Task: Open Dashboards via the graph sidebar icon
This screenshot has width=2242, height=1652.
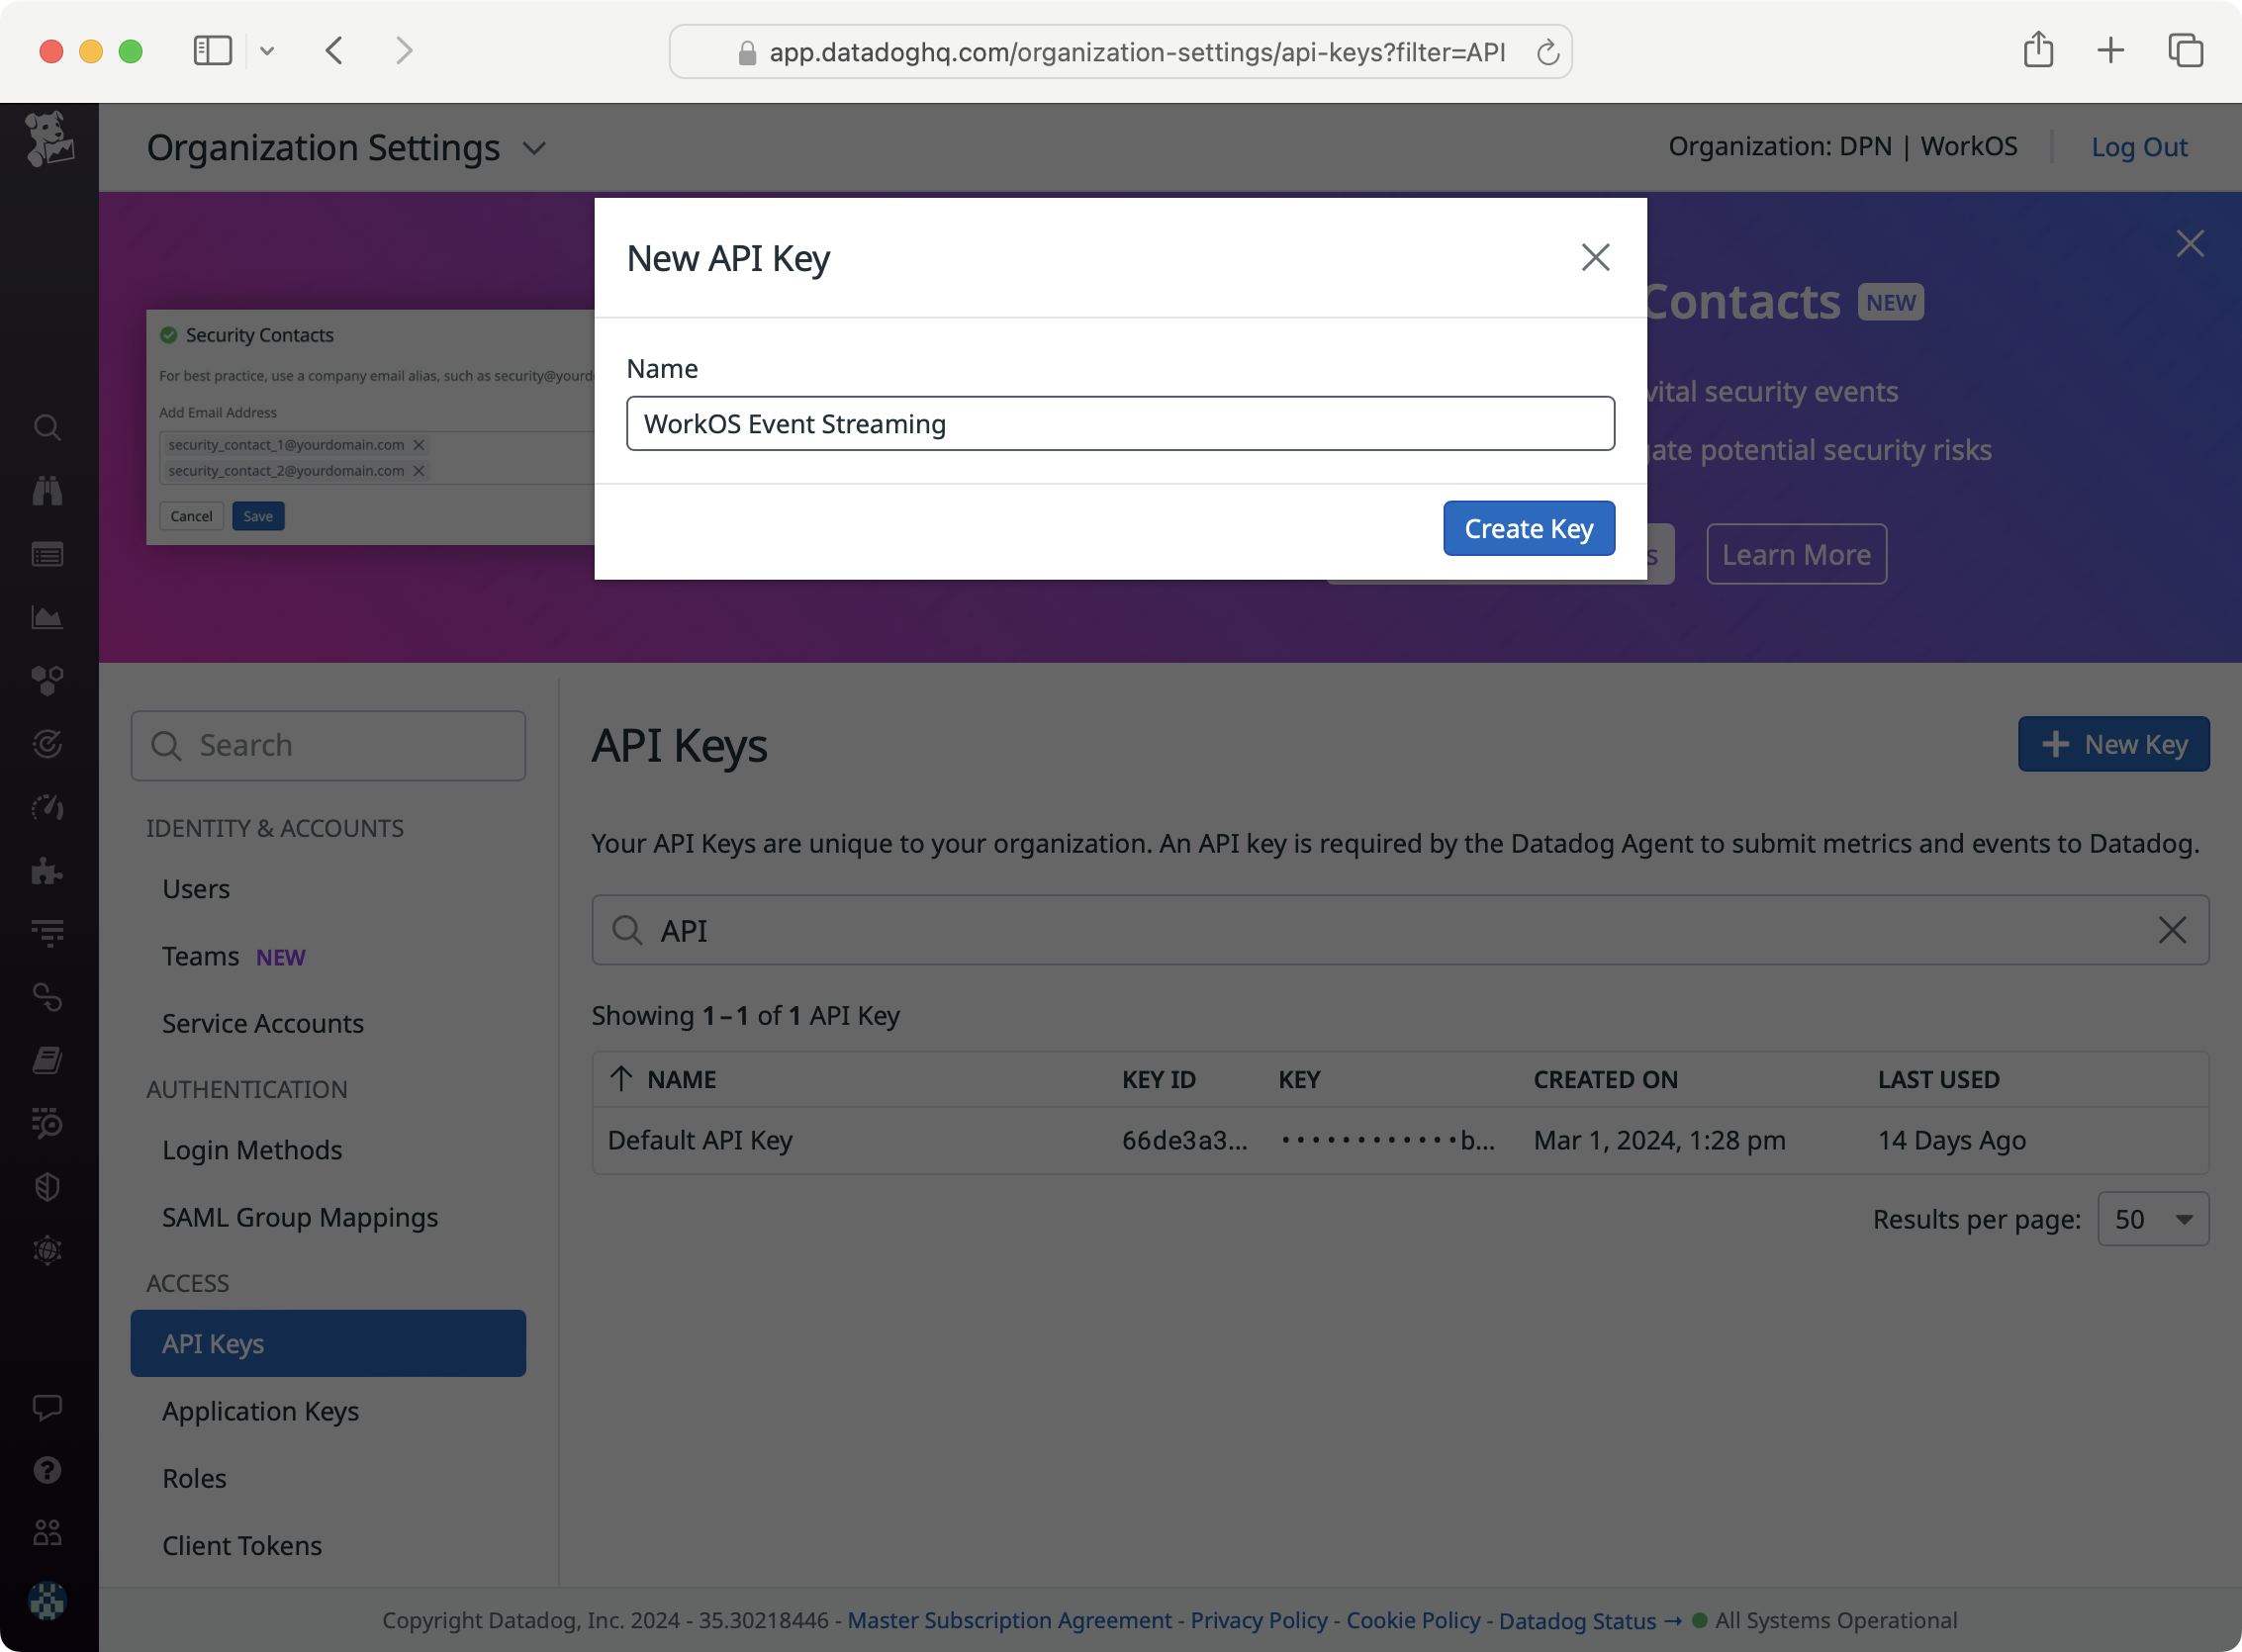Action: point(47,617)
